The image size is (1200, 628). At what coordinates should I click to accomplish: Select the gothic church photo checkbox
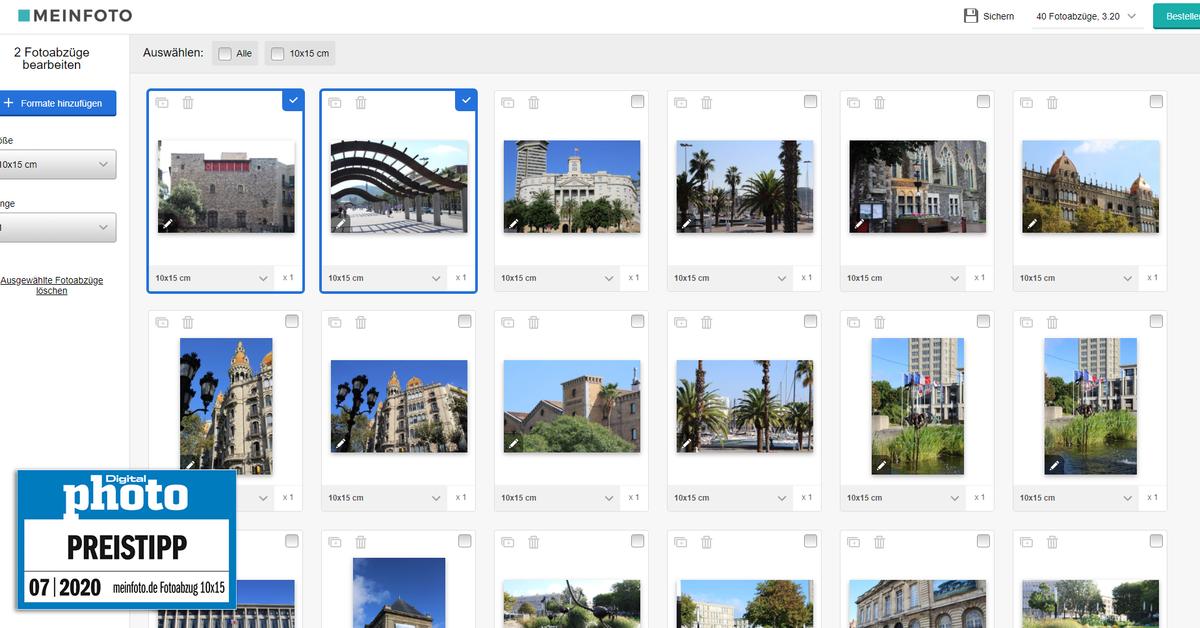pos(984,101)
